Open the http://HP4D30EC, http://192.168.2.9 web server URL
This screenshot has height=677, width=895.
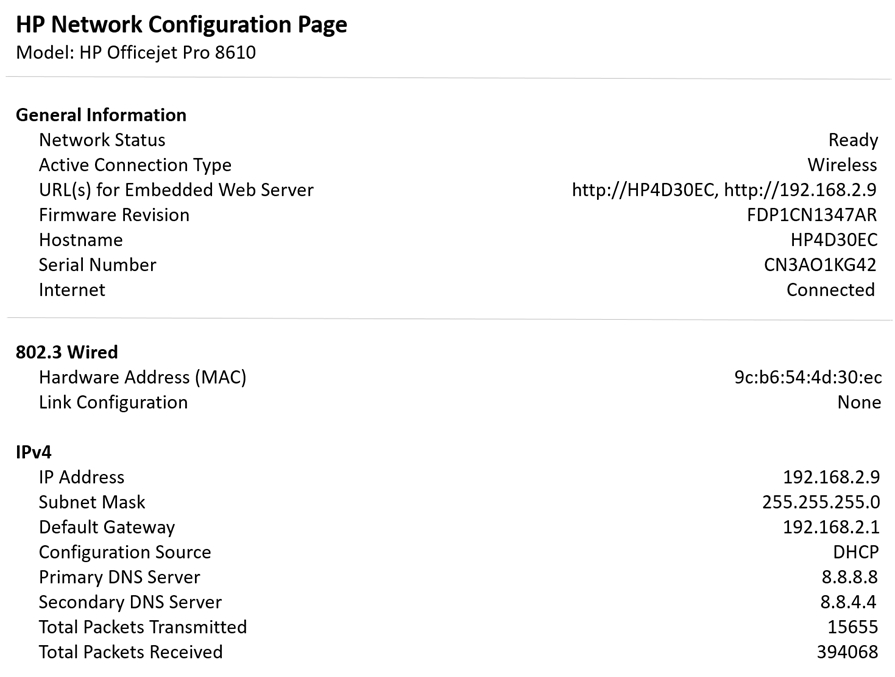724,190
